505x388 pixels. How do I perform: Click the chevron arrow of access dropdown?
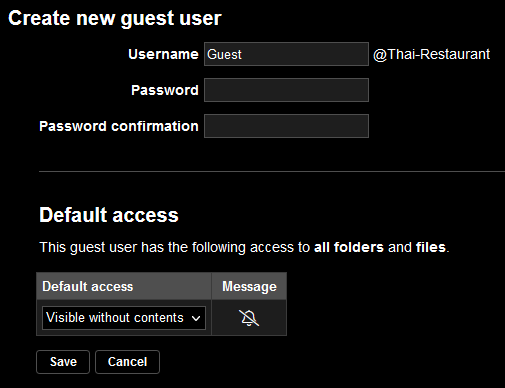point(196,318)
